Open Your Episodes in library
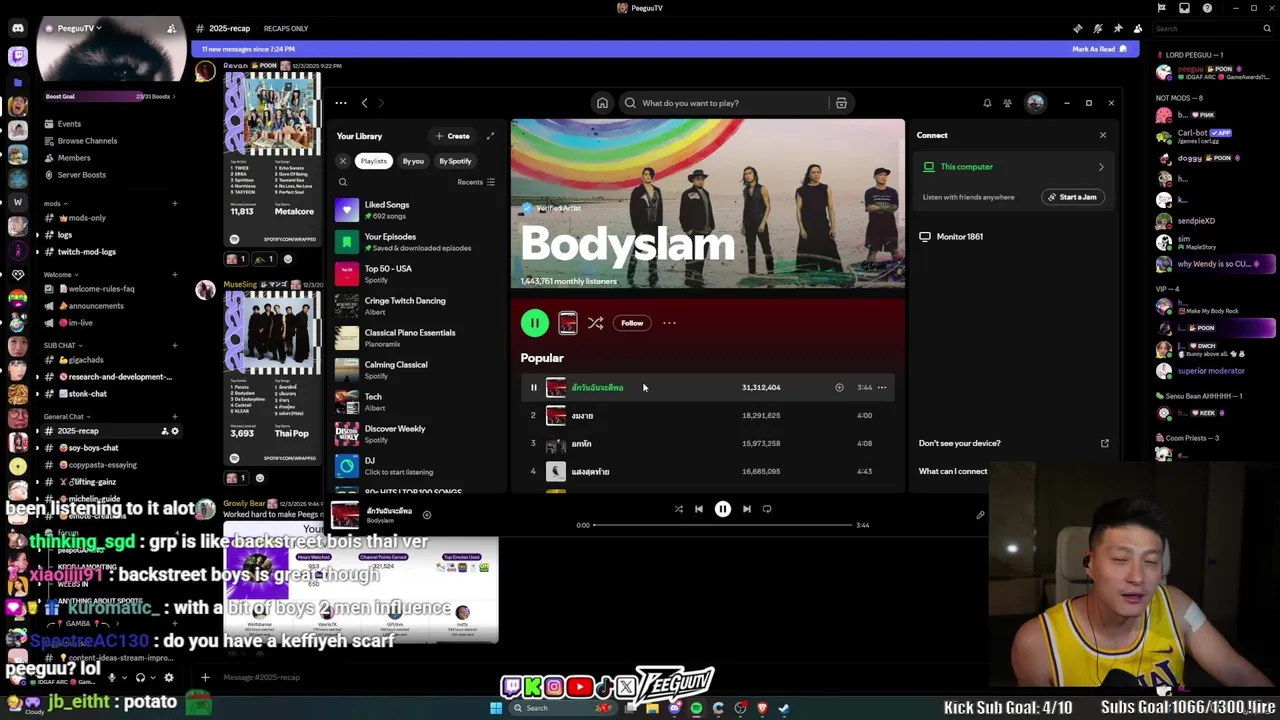1280x720 pixels. pos(417,242)
